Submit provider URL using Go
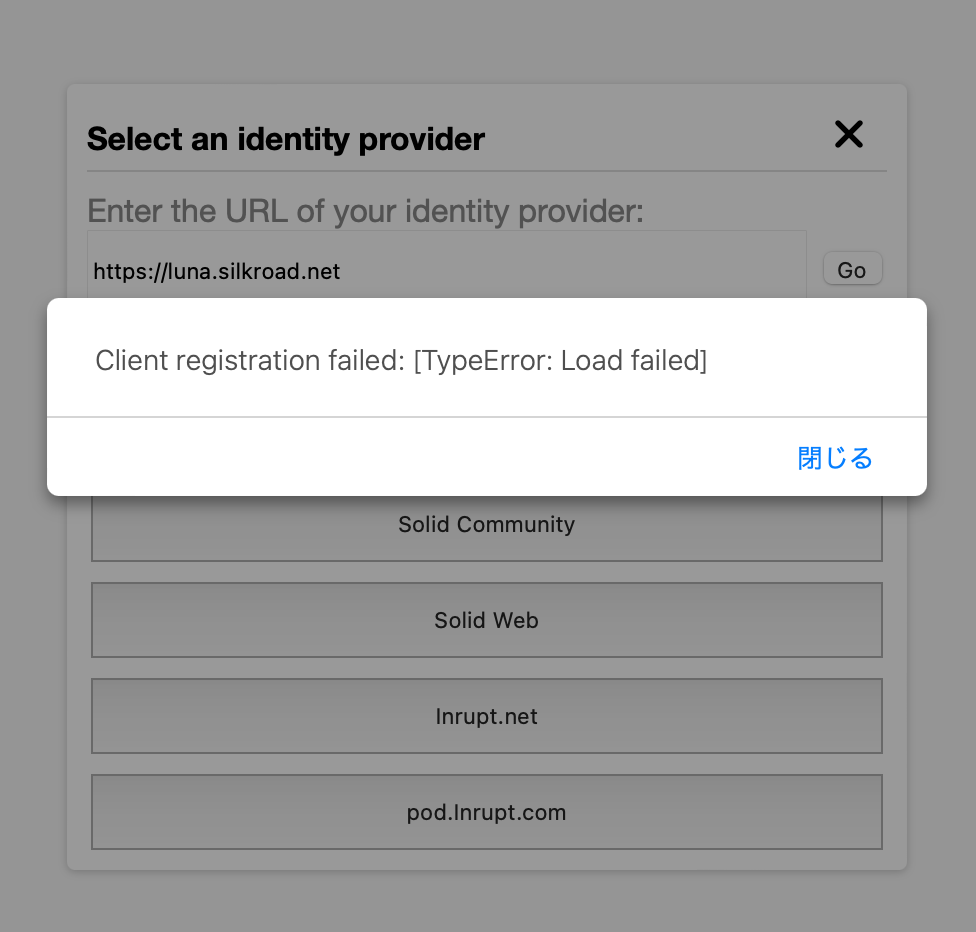The height and width of the screenshot is (932, 976). 852,270
